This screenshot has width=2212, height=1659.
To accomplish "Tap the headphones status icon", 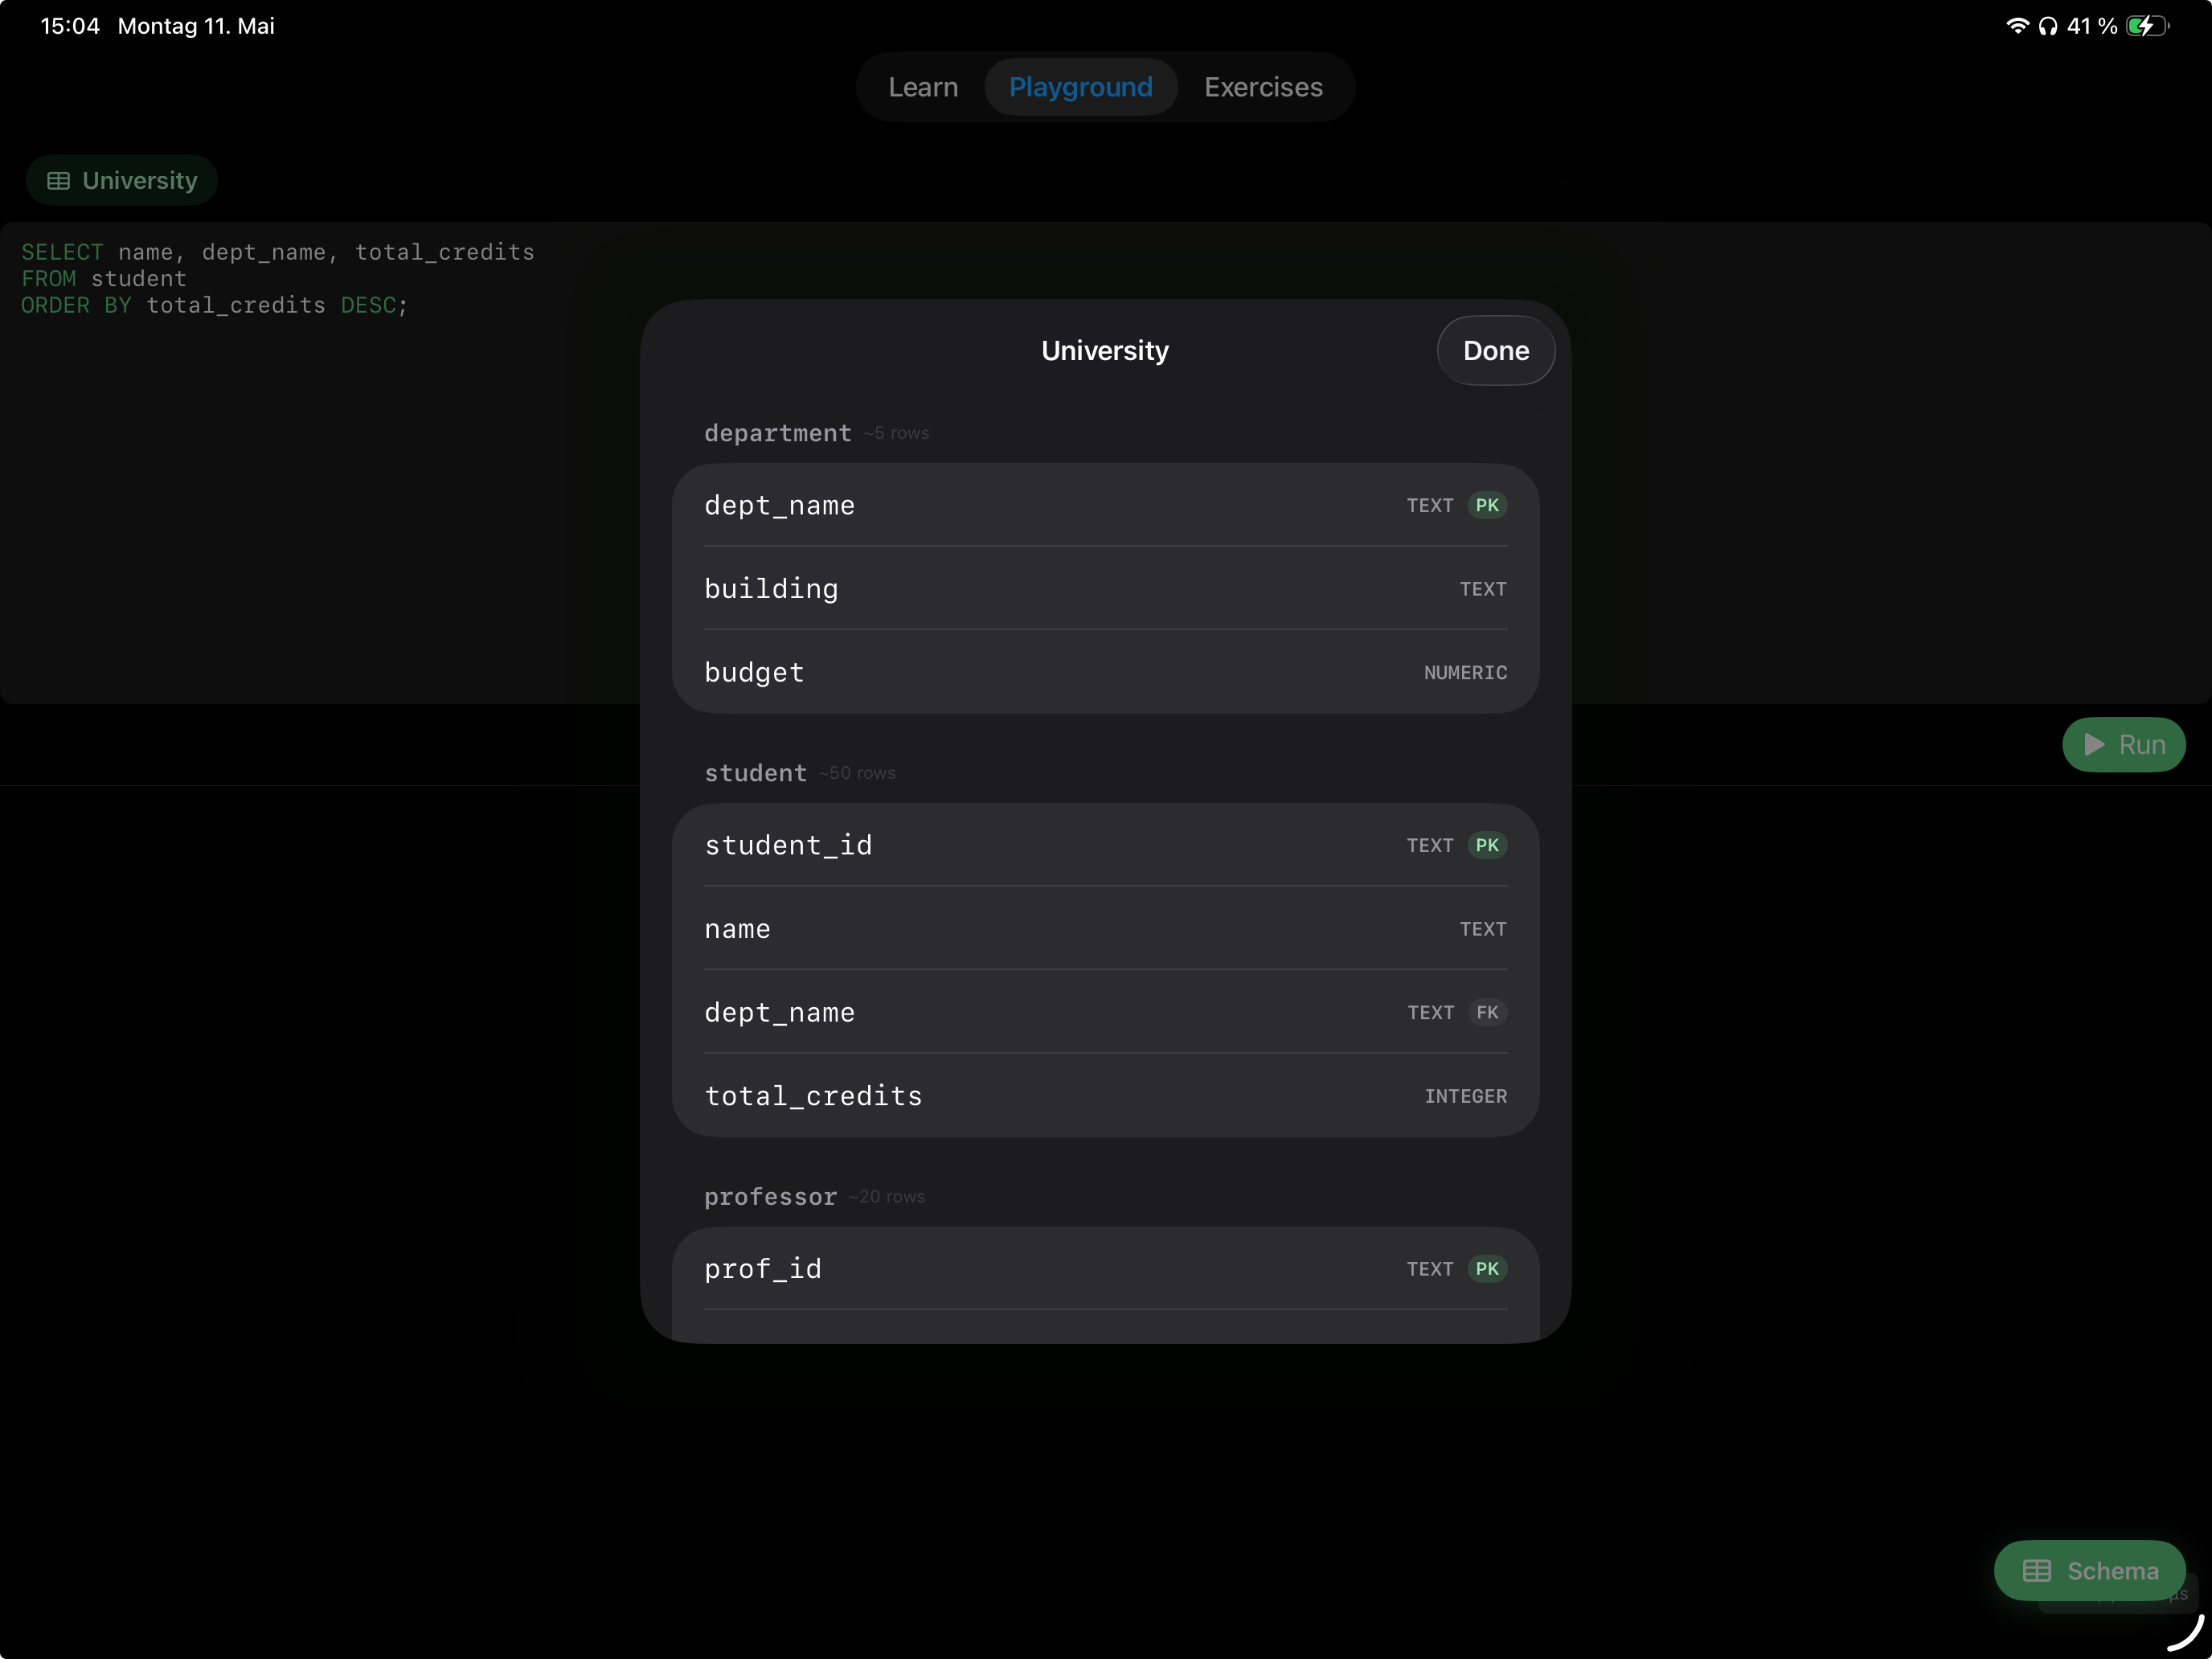I will click(2047, 26).
